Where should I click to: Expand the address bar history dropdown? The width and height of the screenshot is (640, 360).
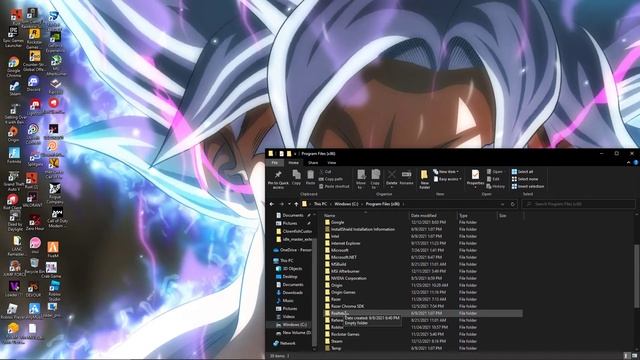(x=502, y=204)
